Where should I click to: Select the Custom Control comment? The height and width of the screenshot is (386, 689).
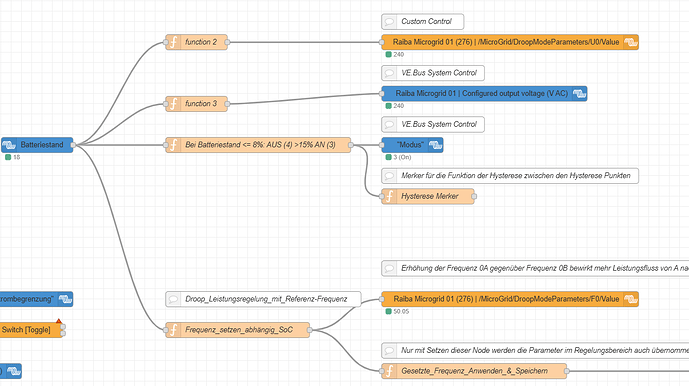(x=423, y=21)
